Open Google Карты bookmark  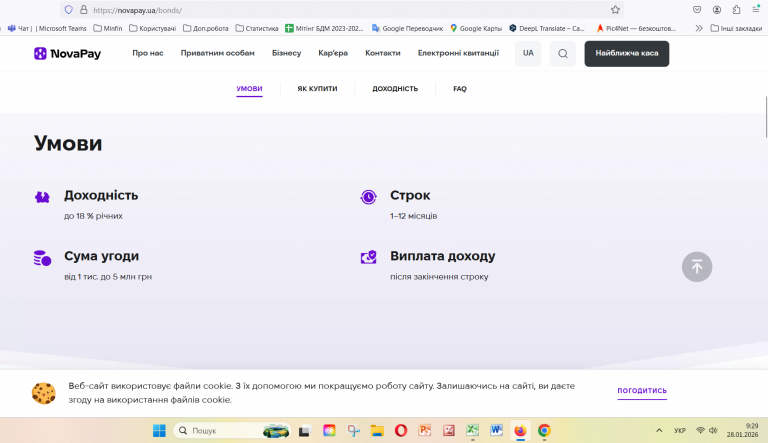(476, 28)
